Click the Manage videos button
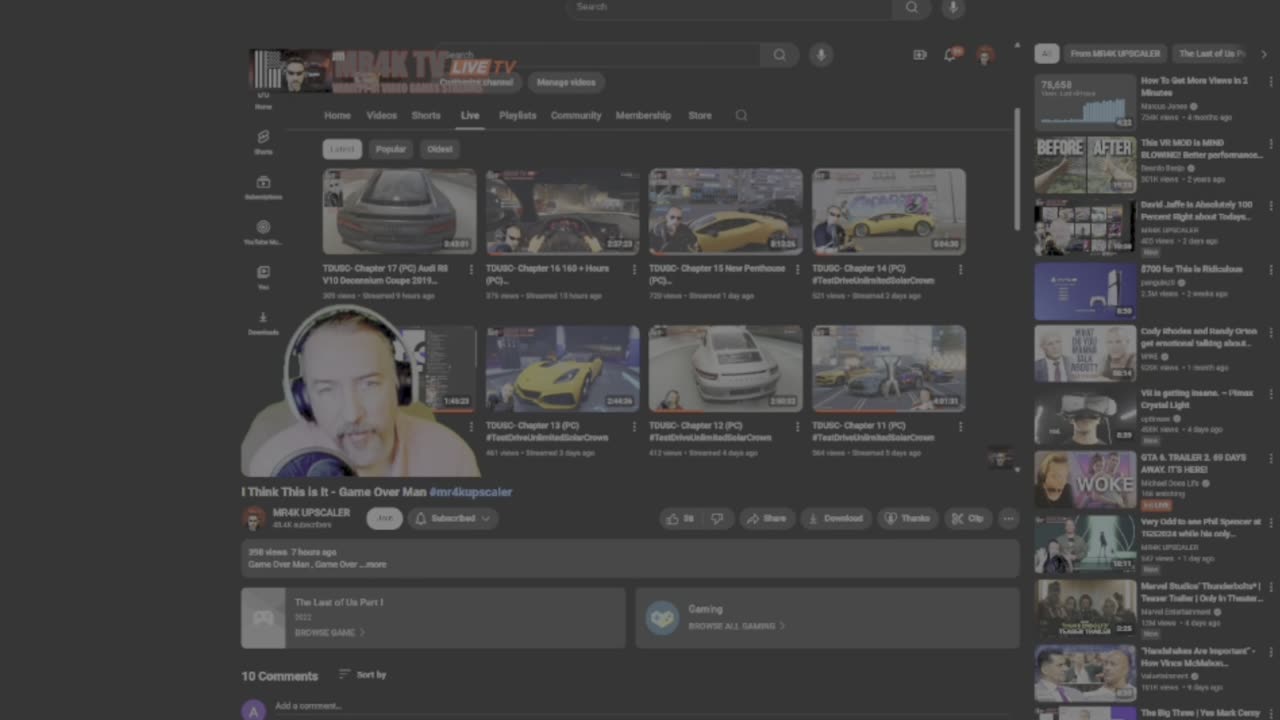The height and width of the screenshot is (720, 1280). click(x=566, y=82)
